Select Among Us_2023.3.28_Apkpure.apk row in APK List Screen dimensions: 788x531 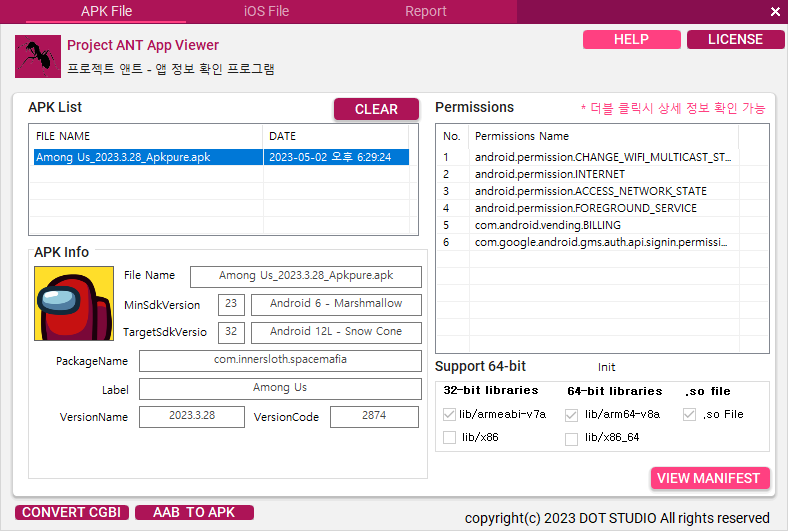[221, 157]
